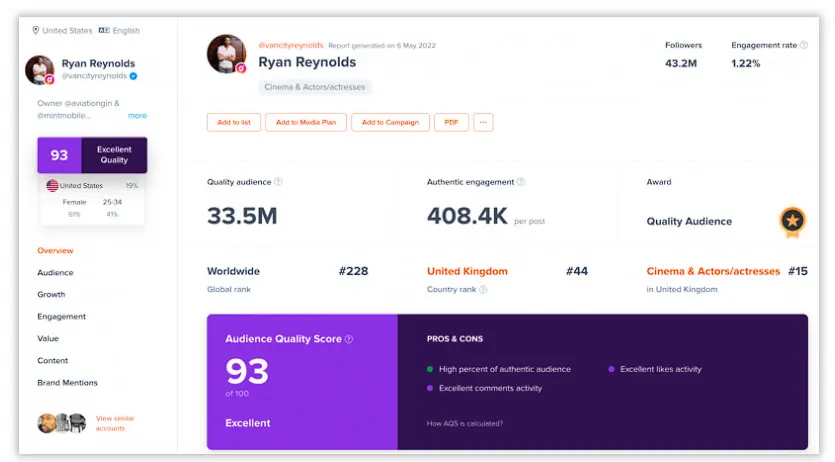Click How AQS is calculated link
The image size is (835, 462).
pos(464,423)
